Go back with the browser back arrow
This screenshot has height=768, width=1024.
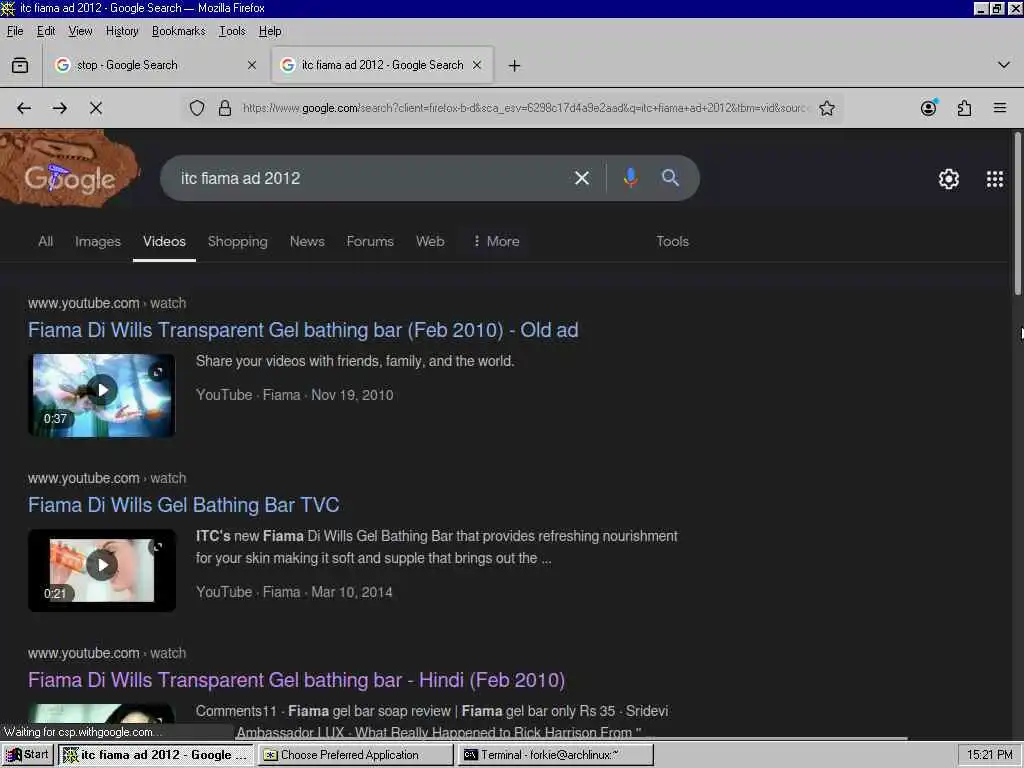pyautogui.click(x=24, y=108)
